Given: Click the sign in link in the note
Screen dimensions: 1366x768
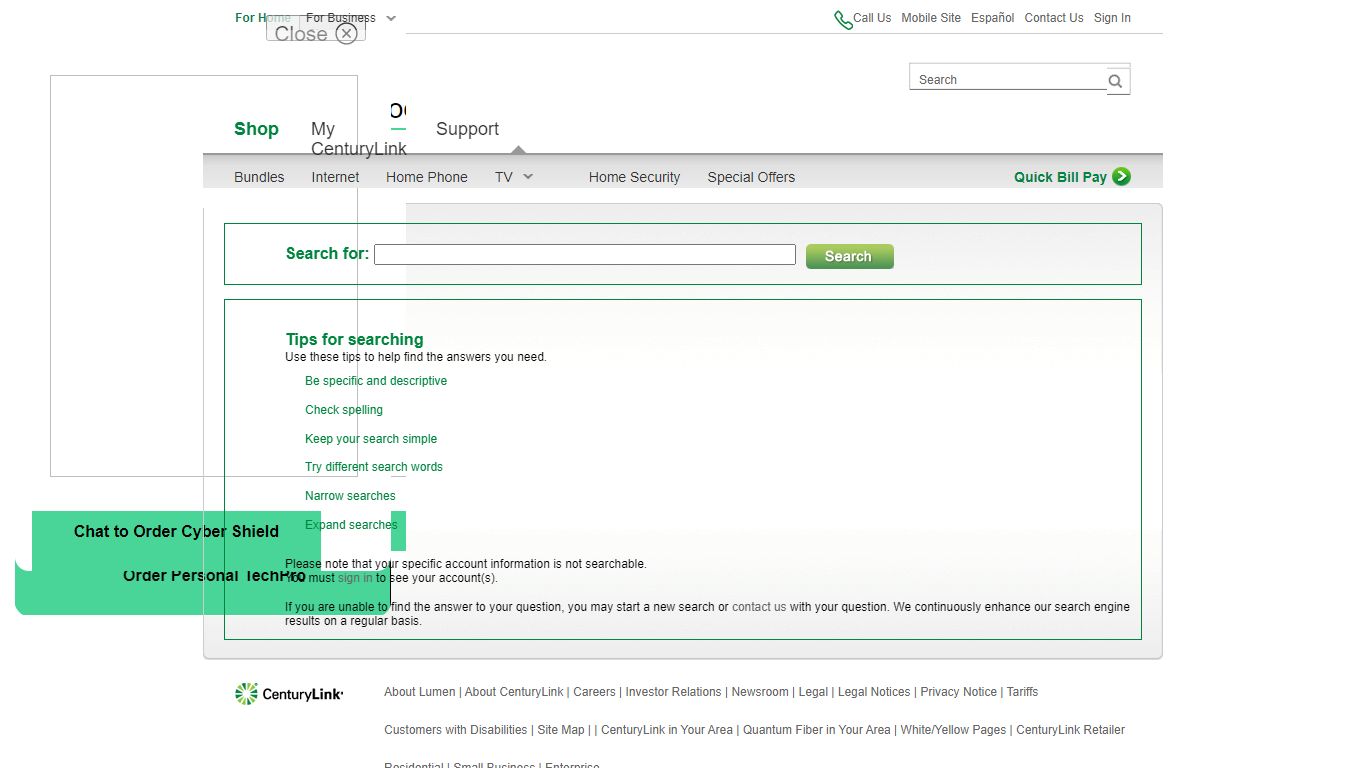Looking at the screenshot, I should point(355,578).
